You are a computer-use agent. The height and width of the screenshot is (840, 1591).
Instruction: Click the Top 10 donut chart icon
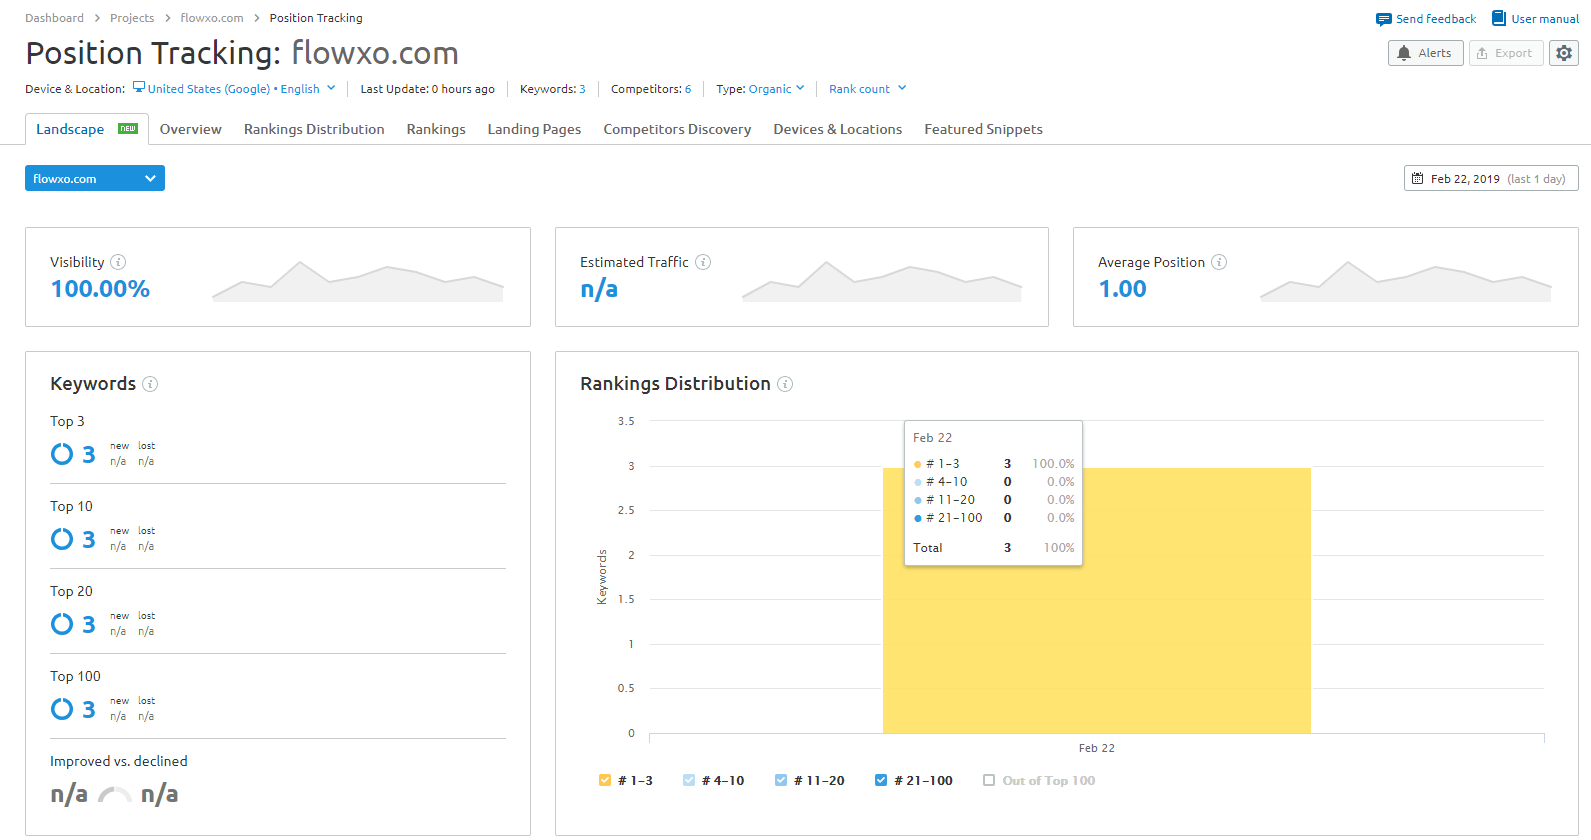62,539
